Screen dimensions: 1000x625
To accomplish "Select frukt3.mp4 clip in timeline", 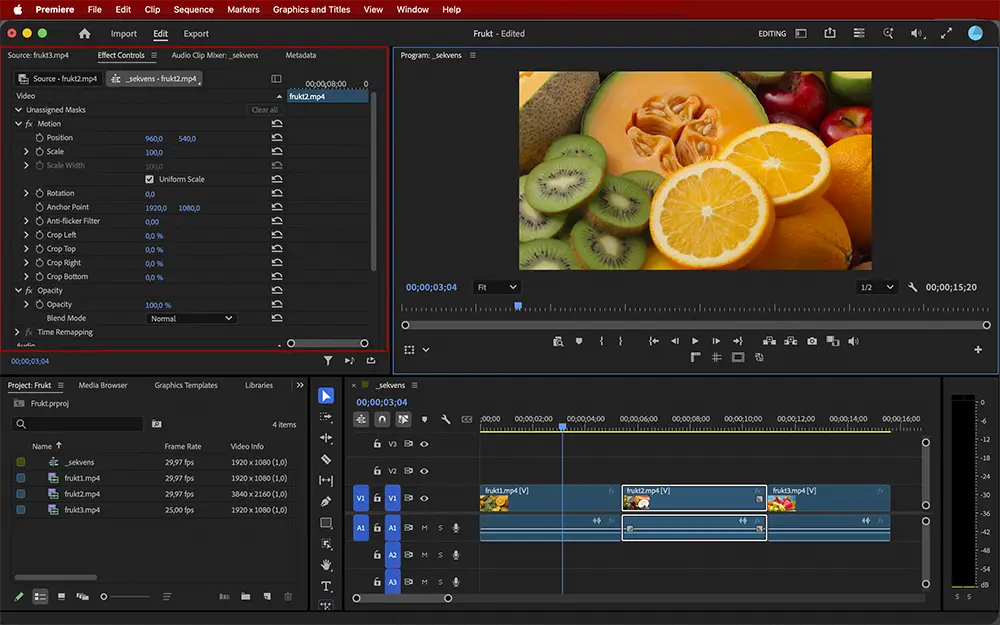I will pyautogui.click(x=828, y=498).
